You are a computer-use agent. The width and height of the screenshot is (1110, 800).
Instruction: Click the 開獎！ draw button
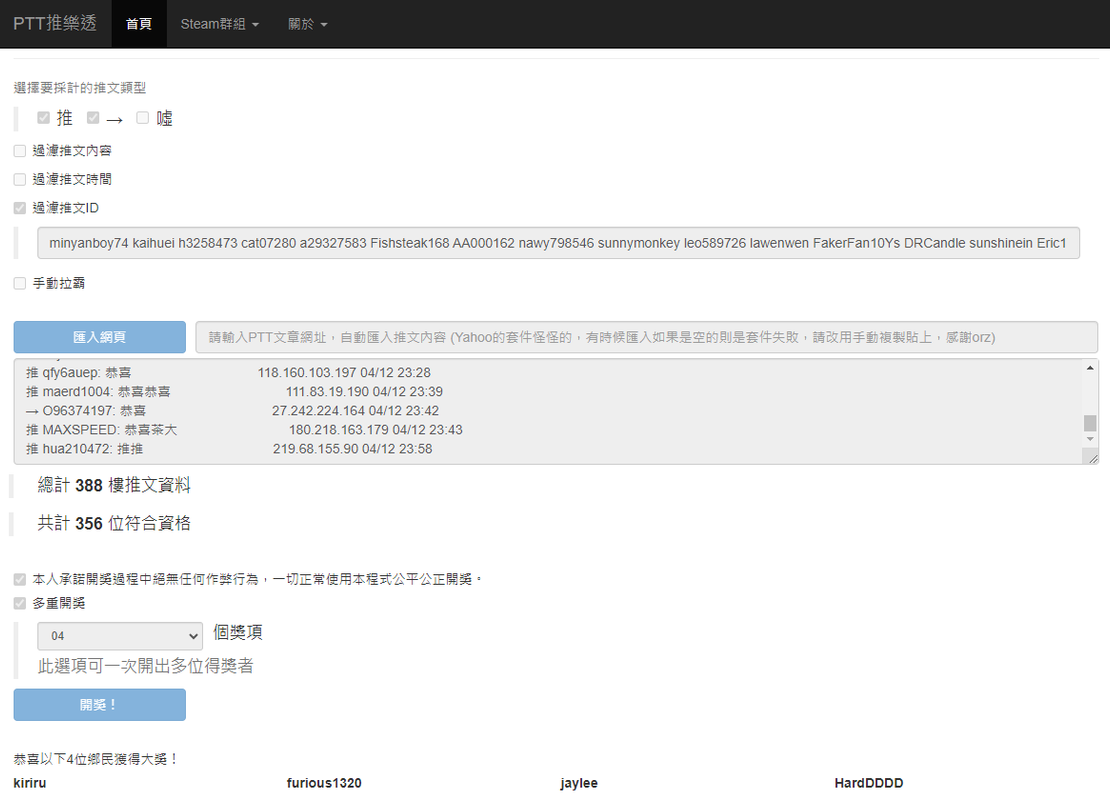[x=100, y=704]
